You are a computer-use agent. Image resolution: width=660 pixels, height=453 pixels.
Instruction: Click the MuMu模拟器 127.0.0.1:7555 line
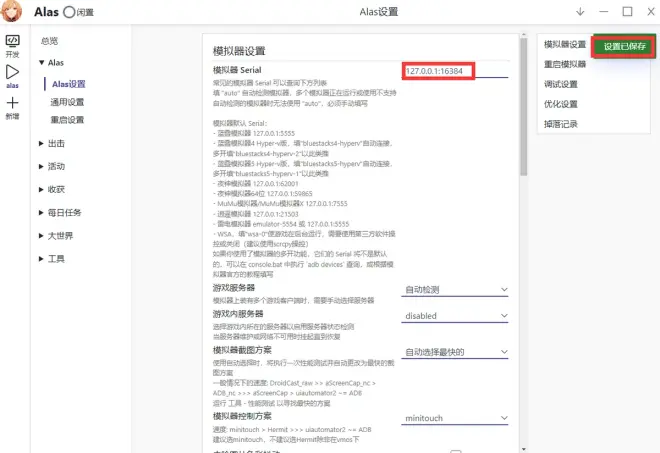click(x=280, y=204)
